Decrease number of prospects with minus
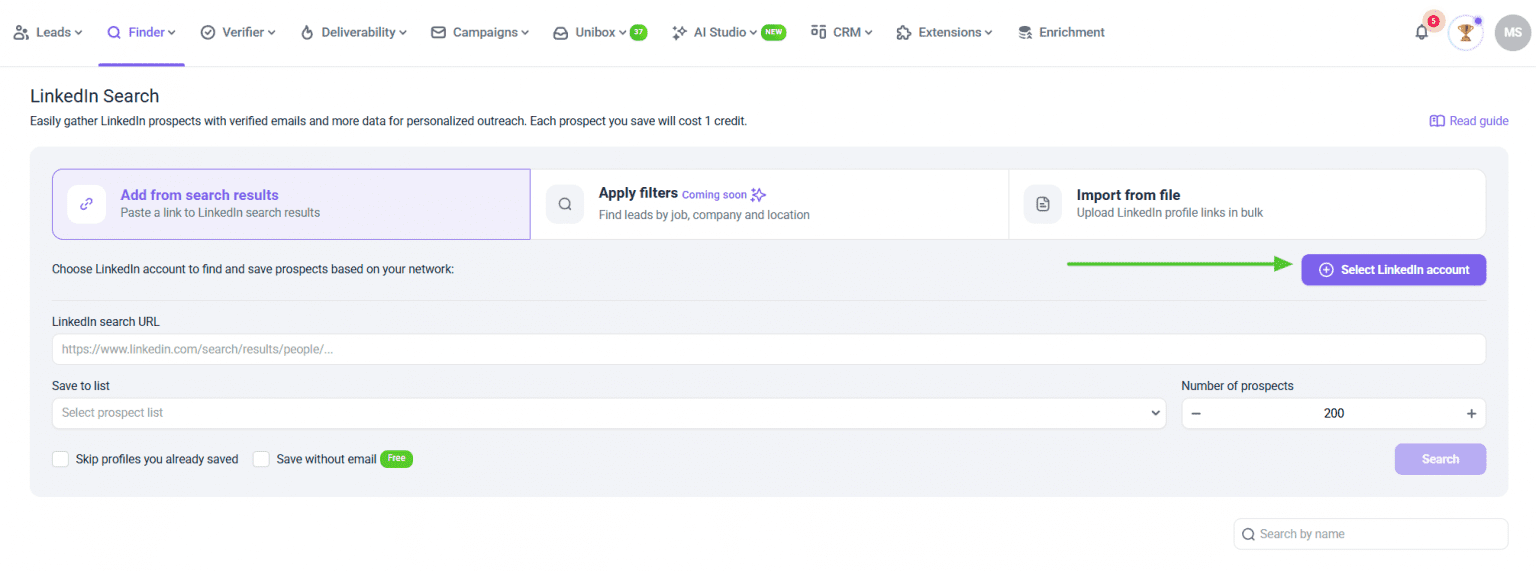Screen dimensions: 1536x571 point(1196,413)
